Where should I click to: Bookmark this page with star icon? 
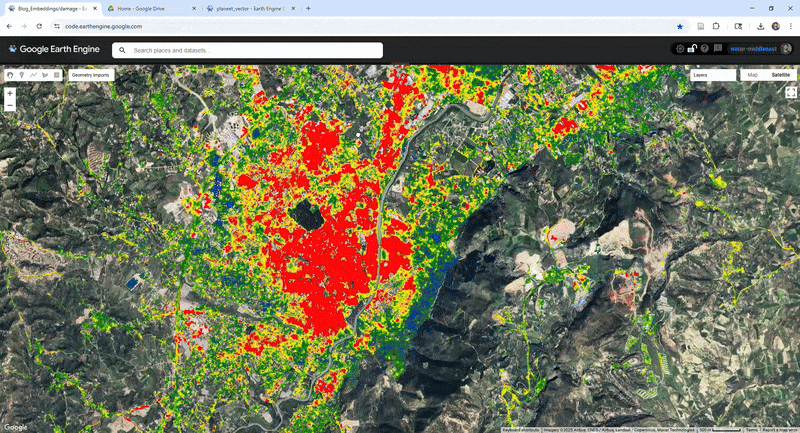[x=680, y=26]
